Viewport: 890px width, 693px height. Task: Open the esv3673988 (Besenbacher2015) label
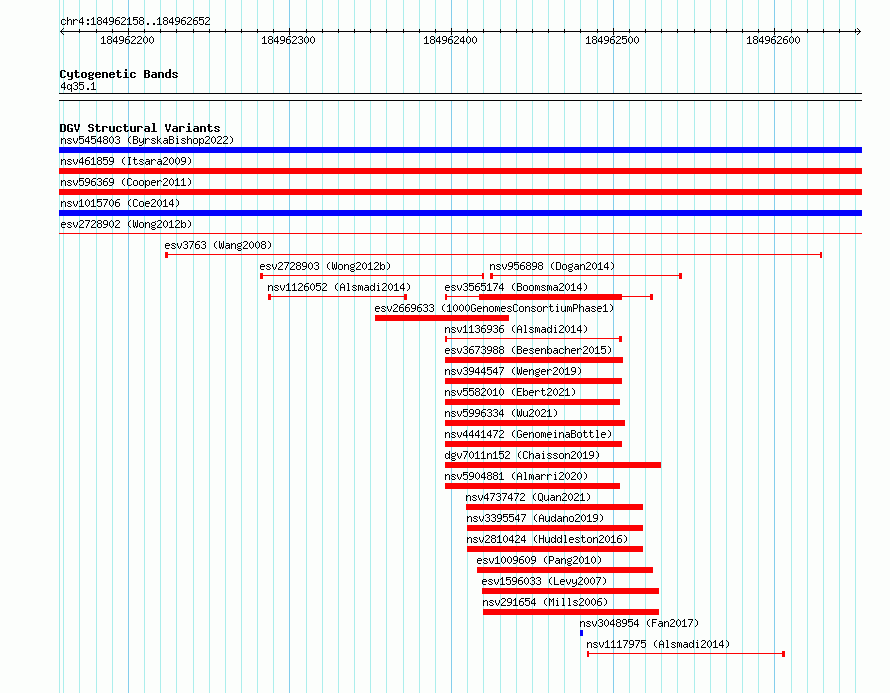[x=528, y=350]
